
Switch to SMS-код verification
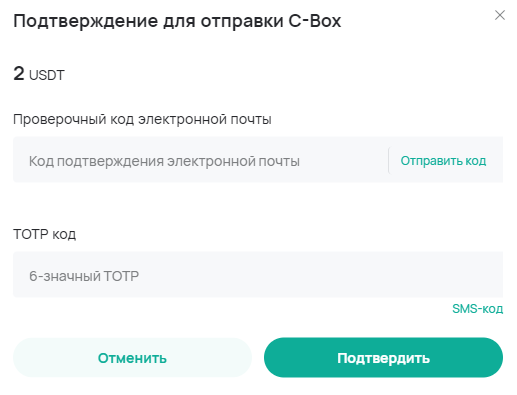click(477, 309)
